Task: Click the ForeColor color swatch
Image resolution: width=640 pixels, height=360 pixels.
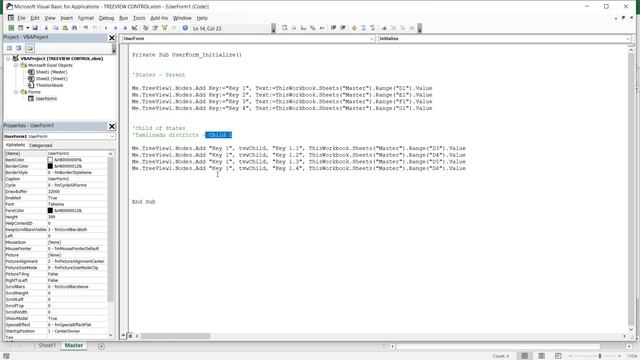Action: [50, 211]
